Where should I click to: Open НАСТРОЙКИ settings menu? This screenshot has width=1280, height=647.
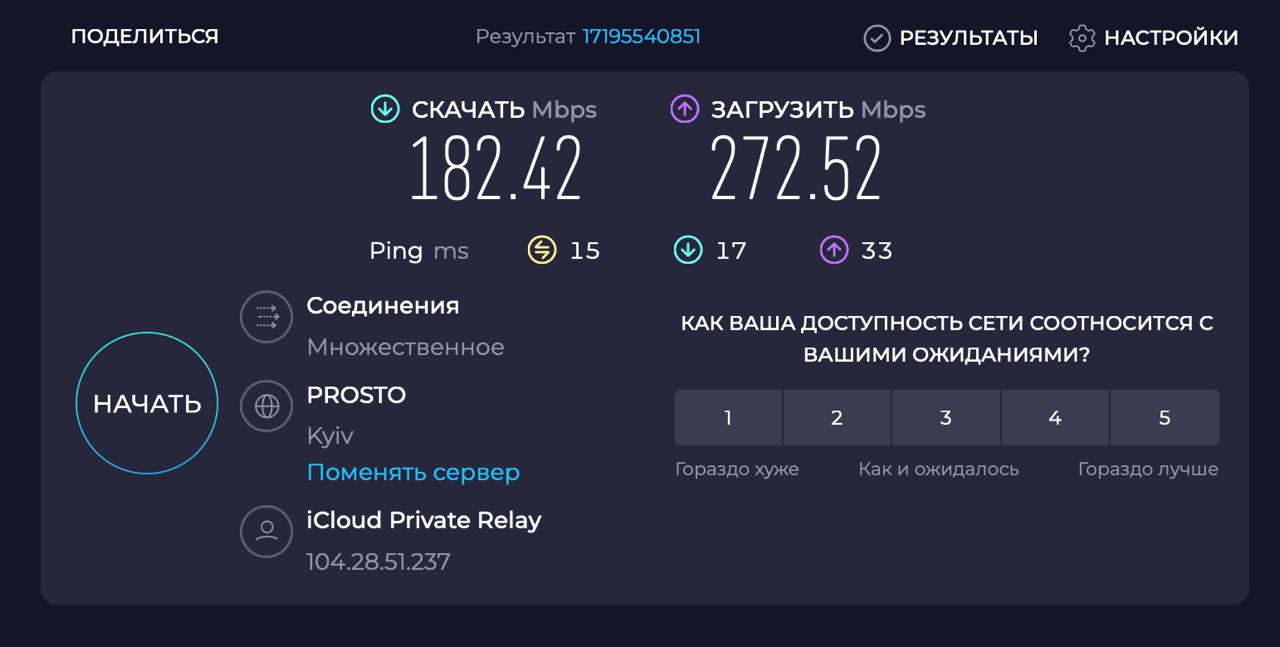click(1153, 38)
